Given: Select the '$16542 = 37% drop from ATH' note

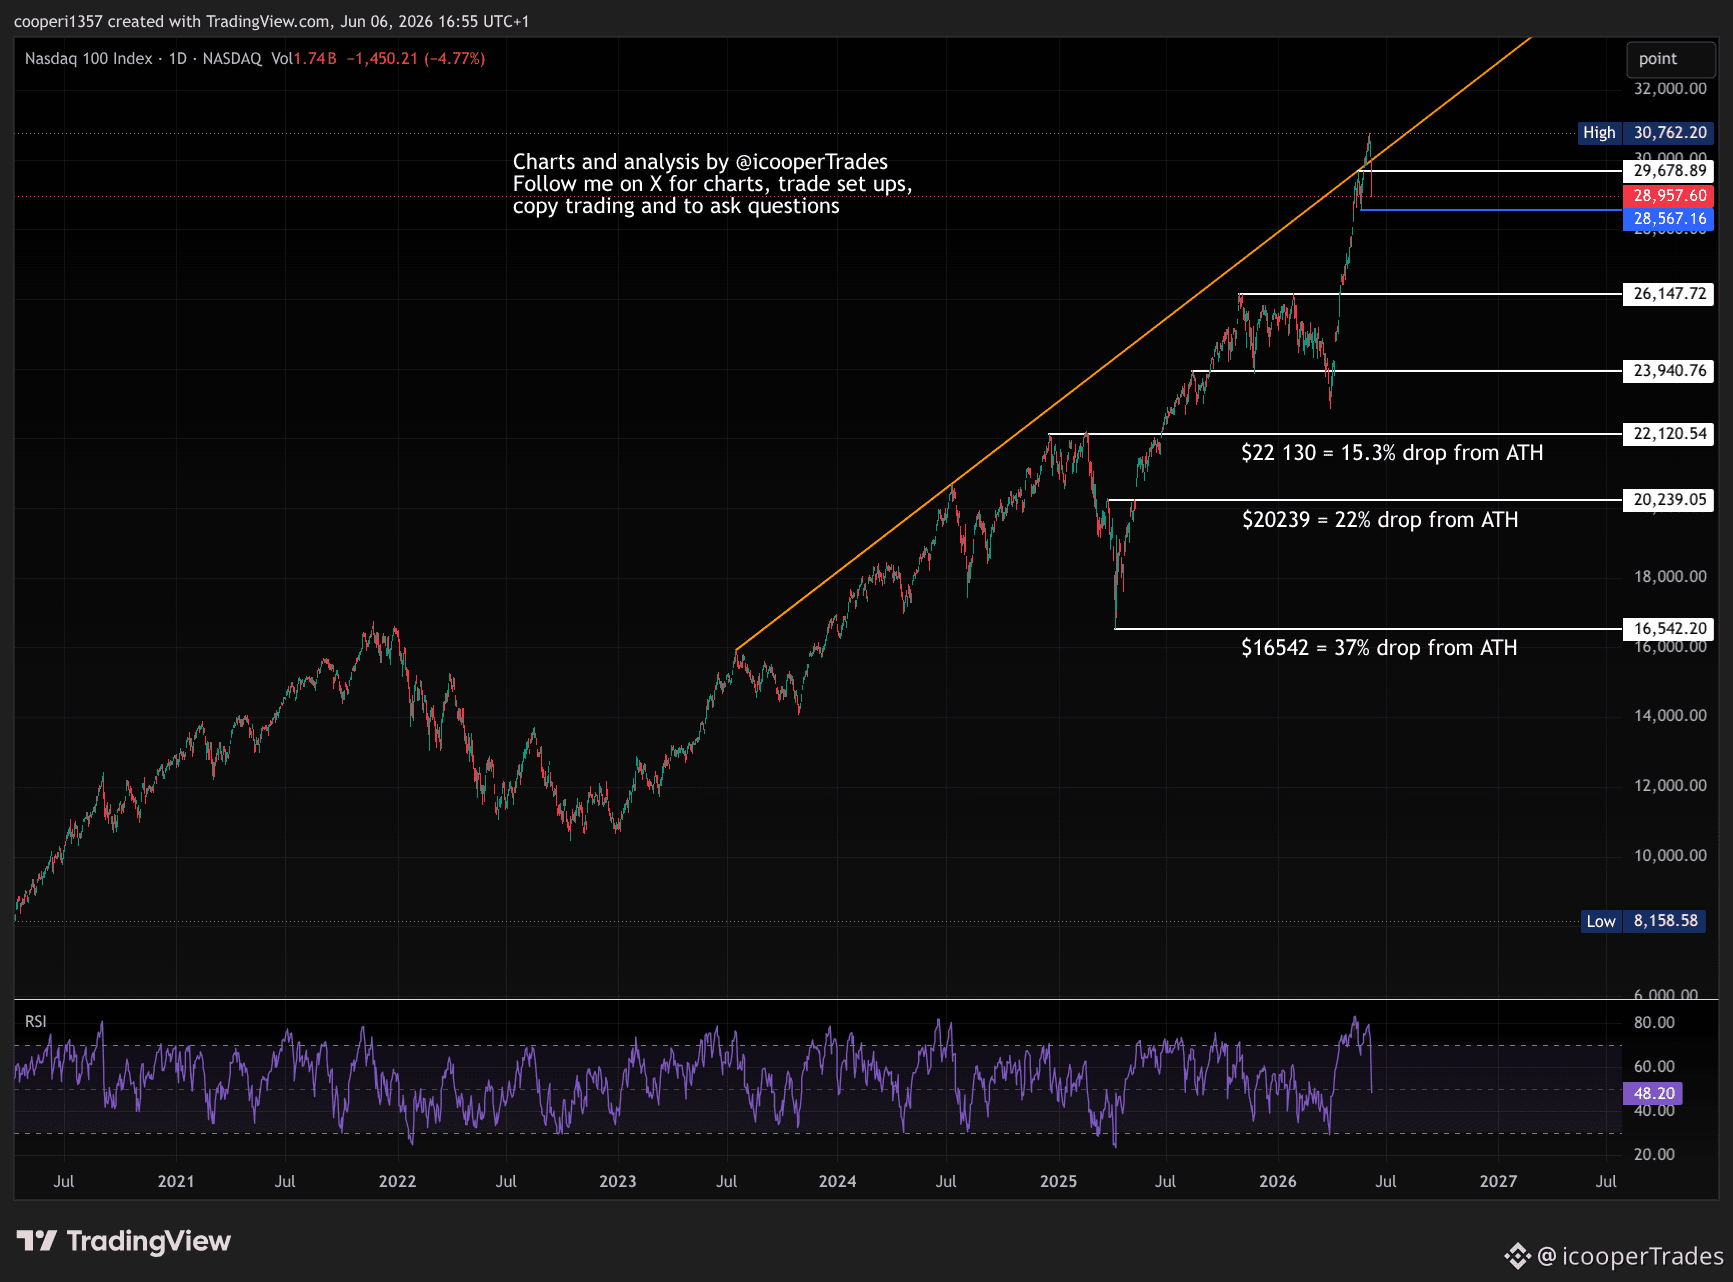Looking at the screenshot, I should (x=1379, y=648).
